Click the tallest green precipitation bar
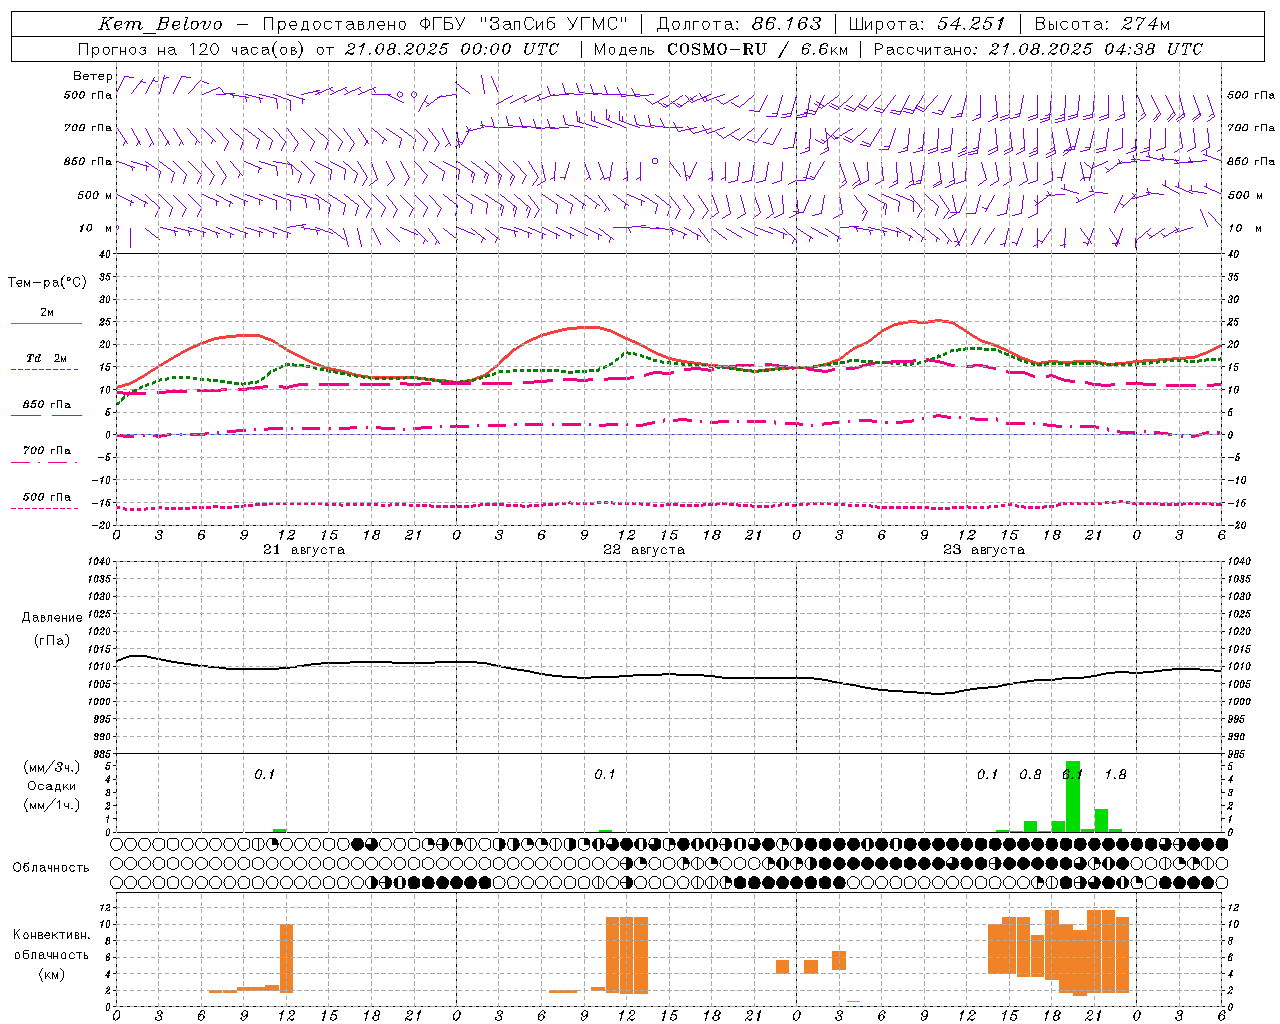1280x1024 pixels. pyautogui.click(x=1073, y=796)
